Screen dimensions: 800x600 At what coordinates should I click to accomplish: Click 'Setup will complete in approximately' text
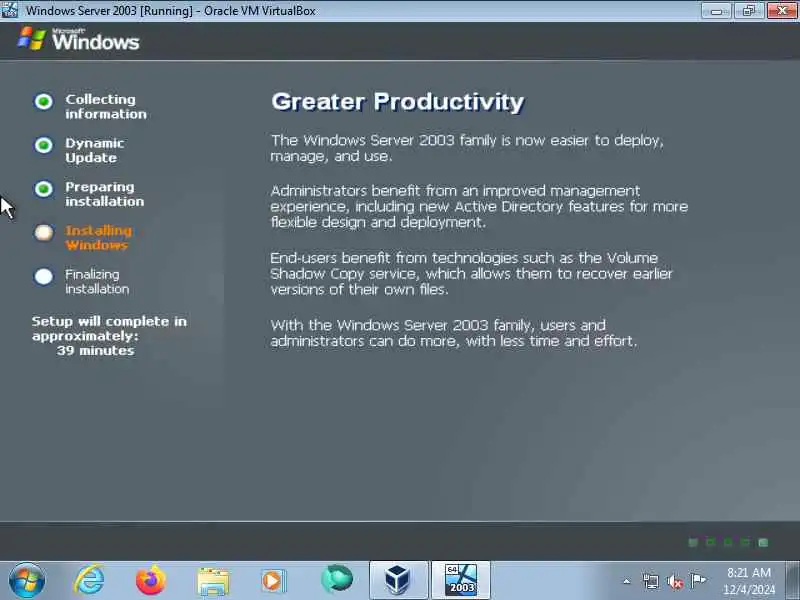109,329
